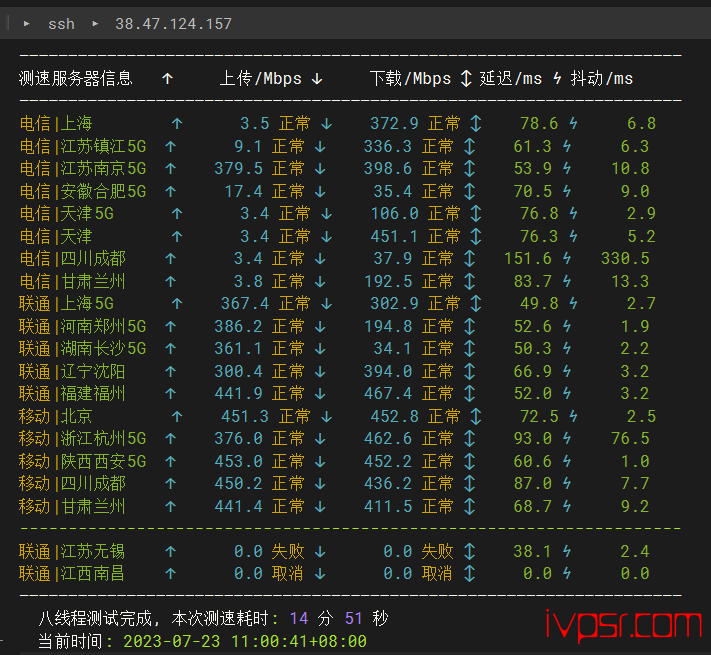Screen dimensions: 711x655
Task: Click the up-down arrow icon before 延迟/ms header
Action: [466, 78]
